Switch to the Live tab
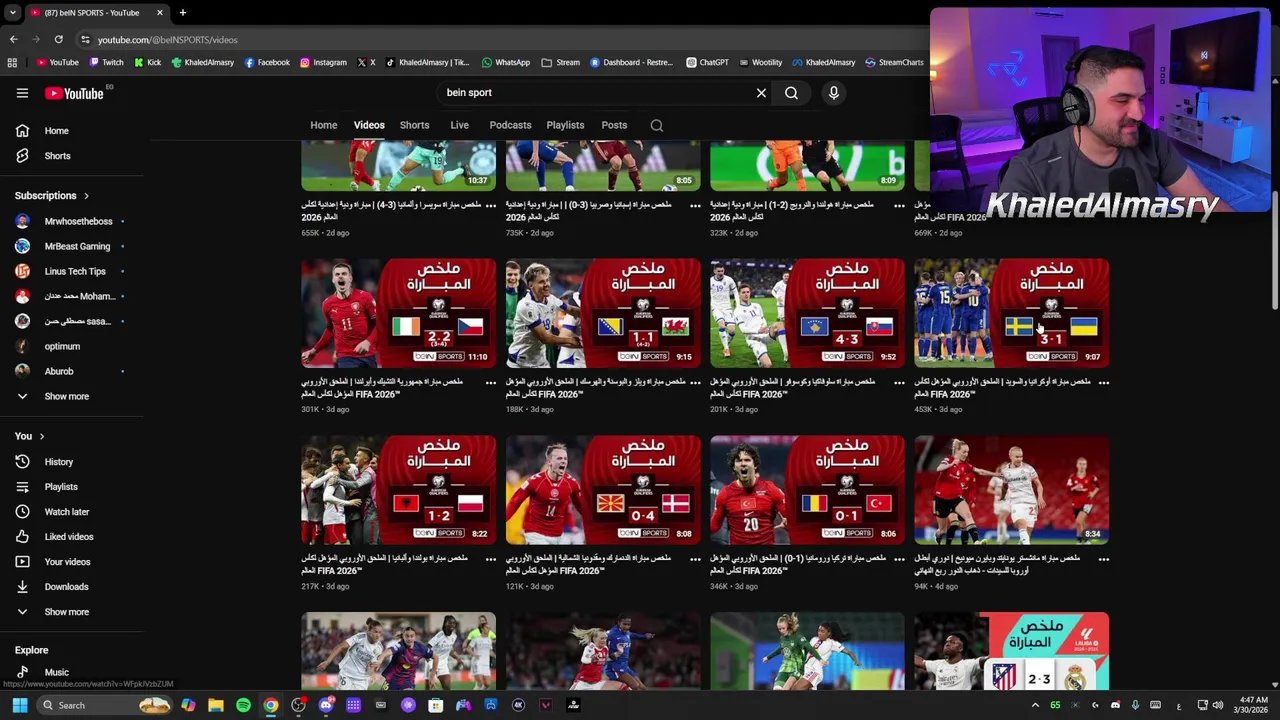The height and width of the screenshot is (720, 1280). [459, 125]
